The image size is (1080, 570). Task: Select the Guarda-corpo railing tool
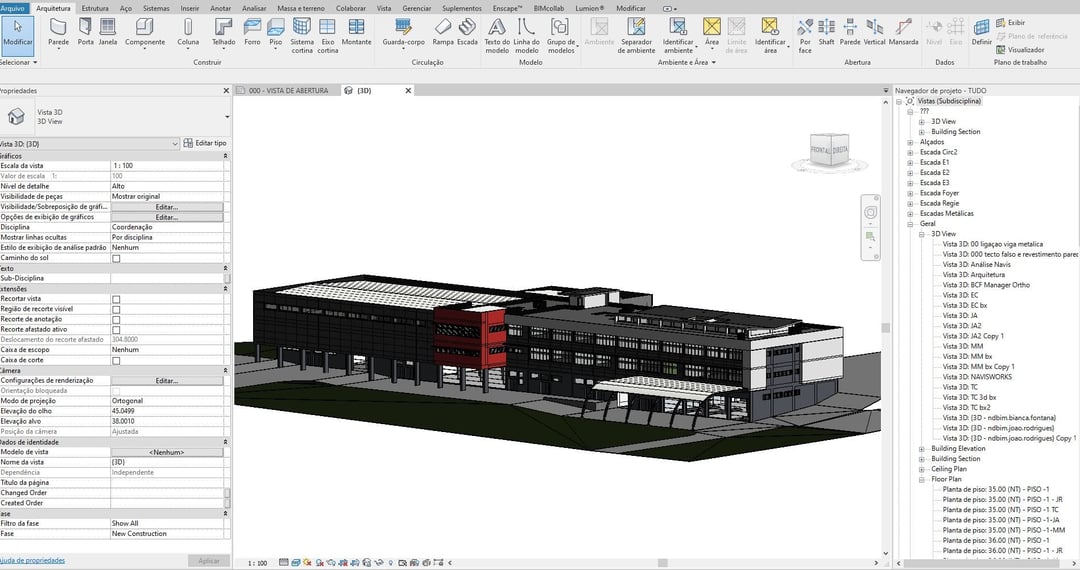click(x=404, y=32)
